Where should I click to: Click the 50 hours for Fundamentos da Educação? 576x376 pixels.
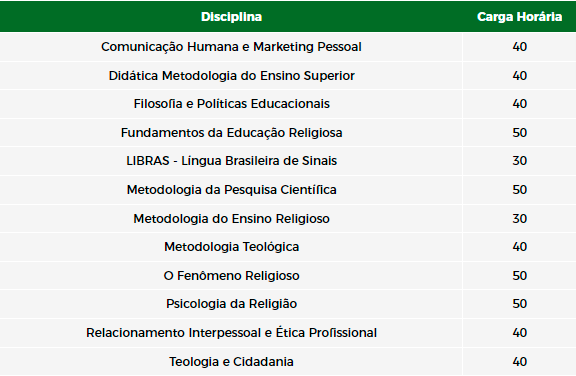point(519,133)
